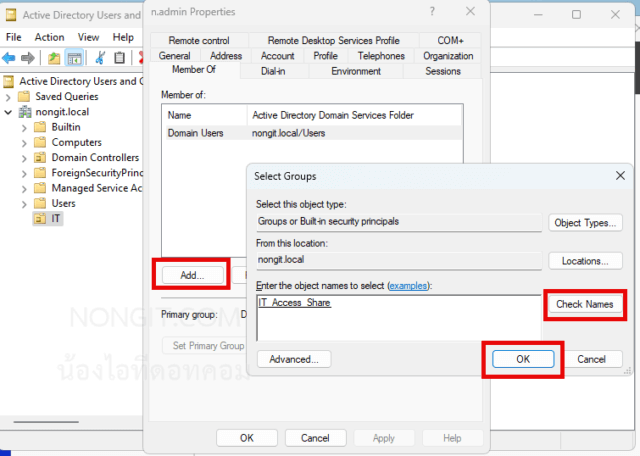The image size is (640, 456).
Task: Expand the ForeignSecurityPrincipals node
Action: tap(24, 174)
